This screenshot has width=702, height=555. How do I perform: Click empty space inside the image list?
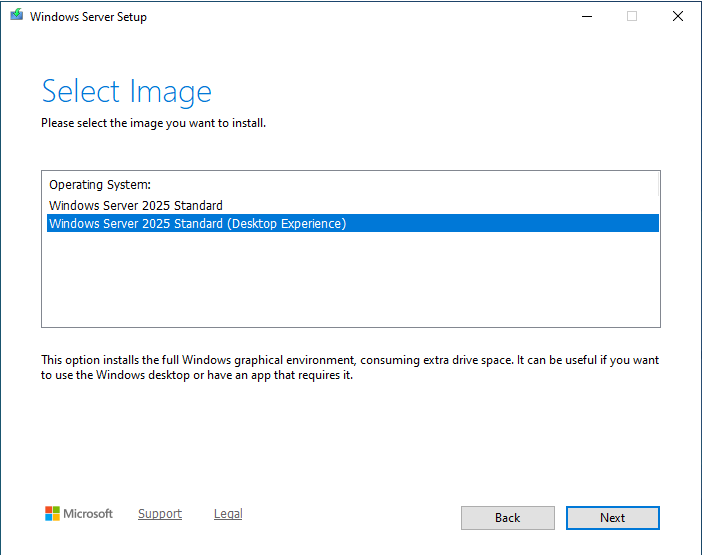tap(350, 285)
